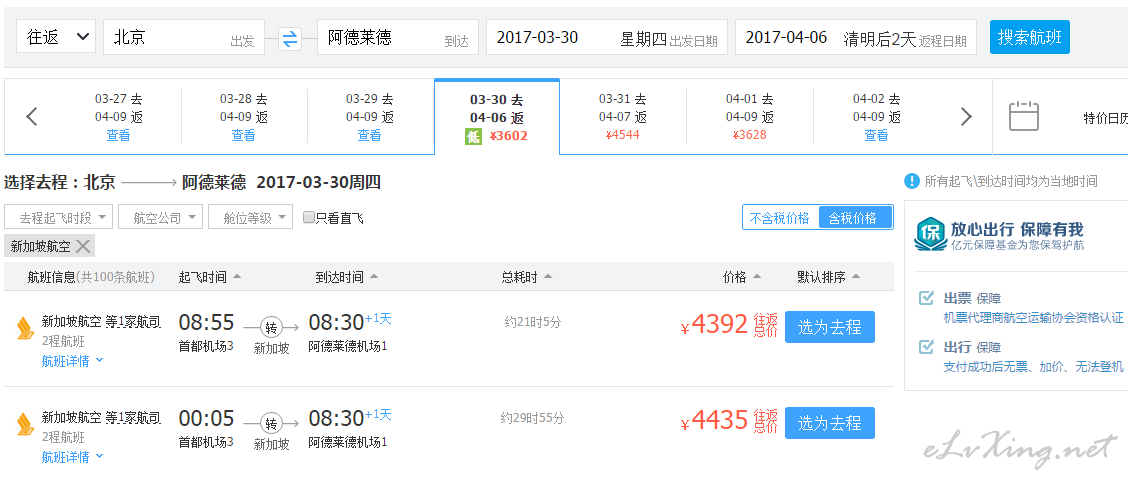Click the 低 lowest-price badge

473,135
